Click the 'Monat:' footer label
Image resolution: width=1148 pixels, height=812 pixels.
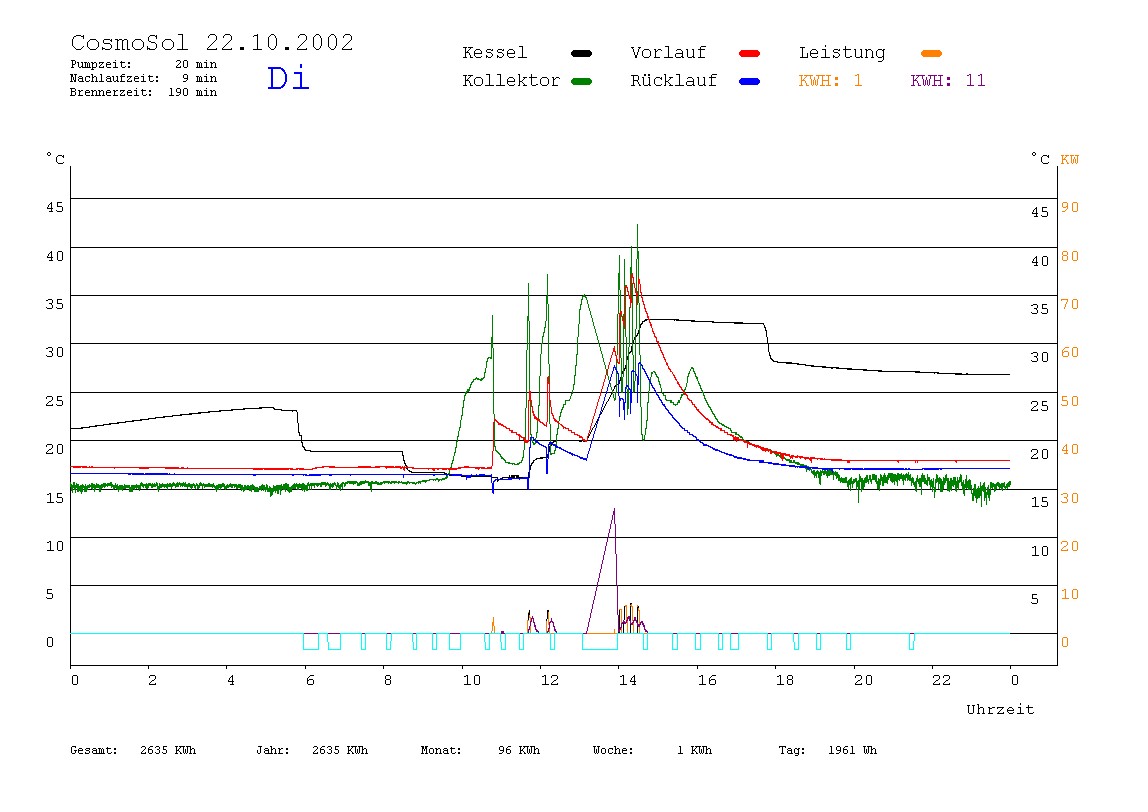coord(441,750)
